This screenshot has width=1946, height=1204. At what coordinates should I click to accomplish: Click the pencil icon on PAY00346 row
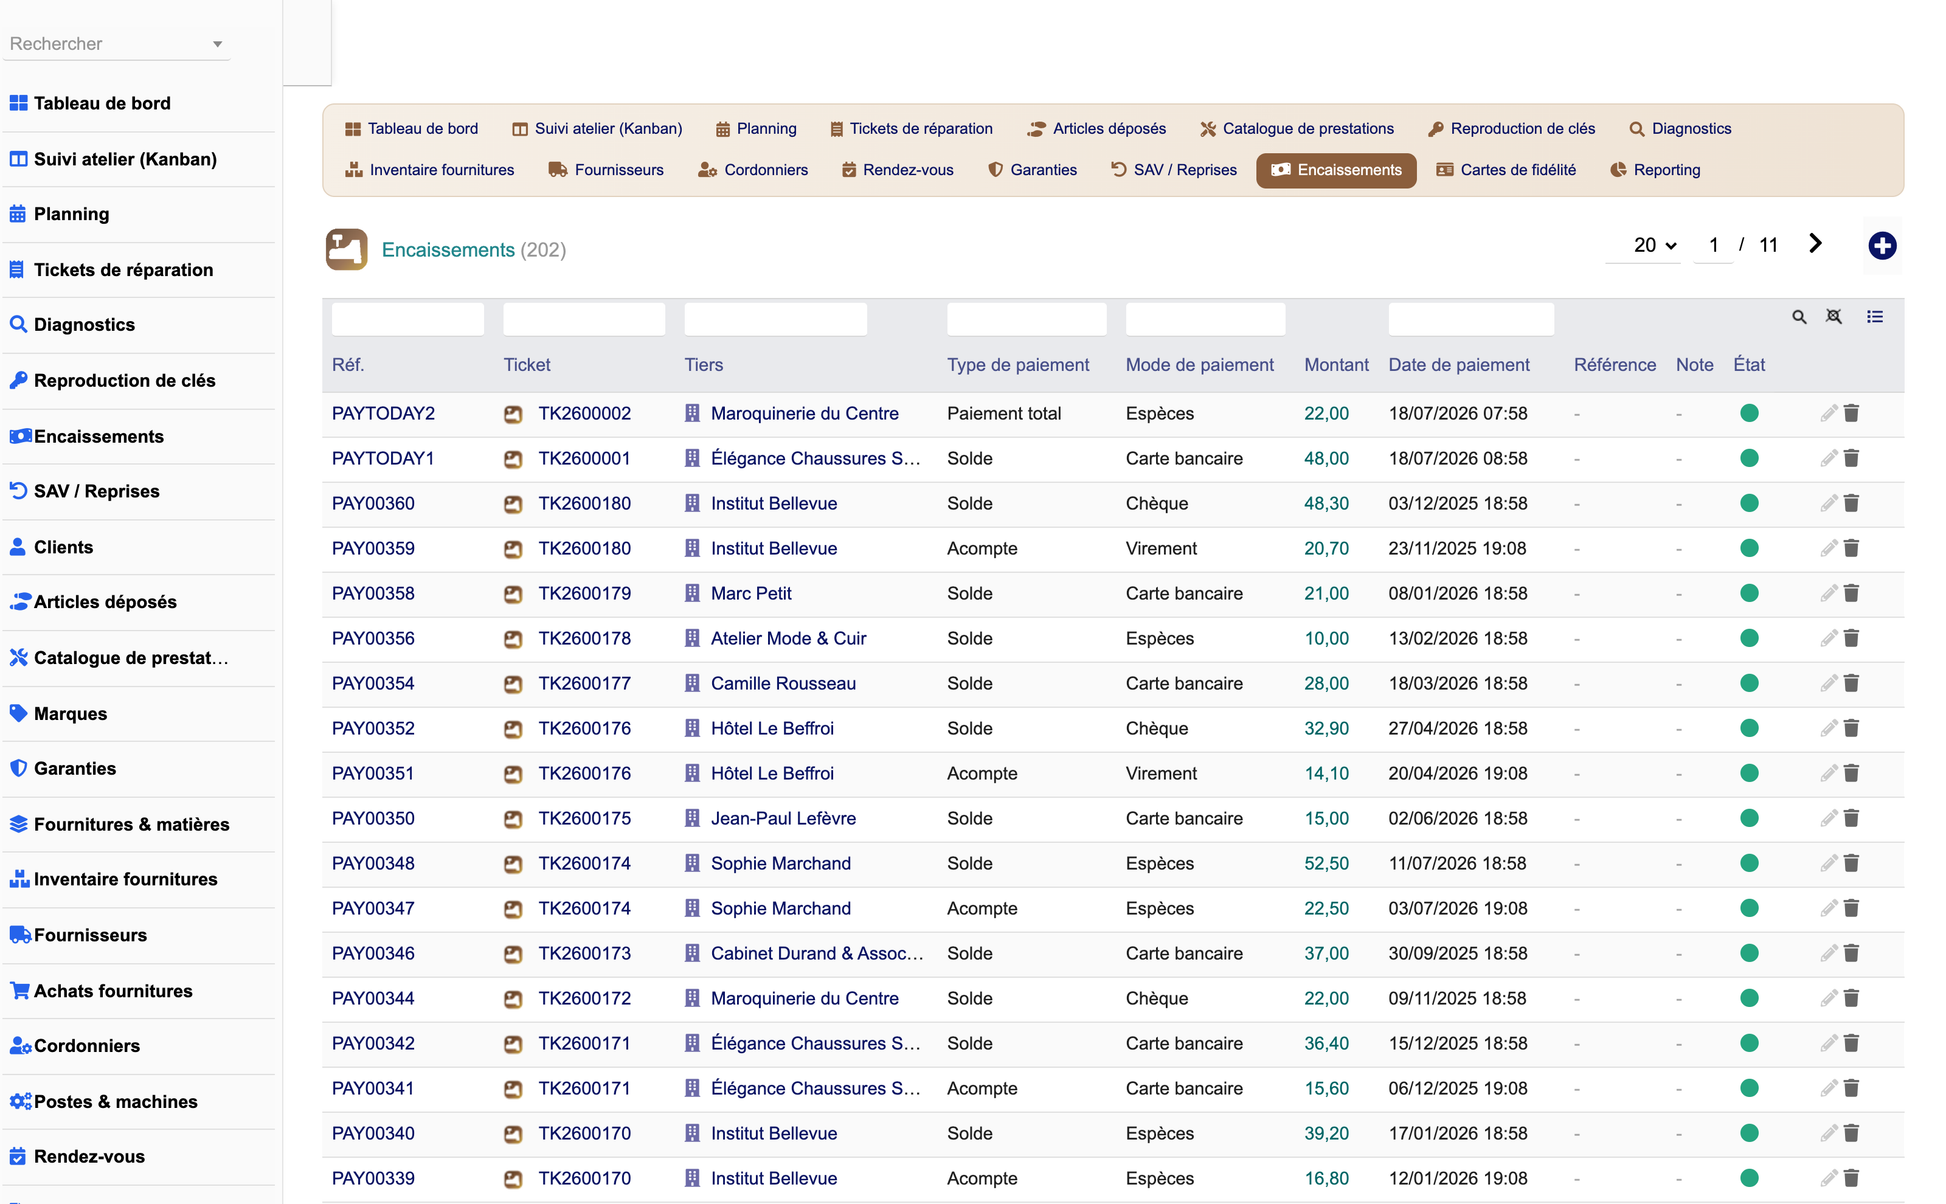[1829, 953]
